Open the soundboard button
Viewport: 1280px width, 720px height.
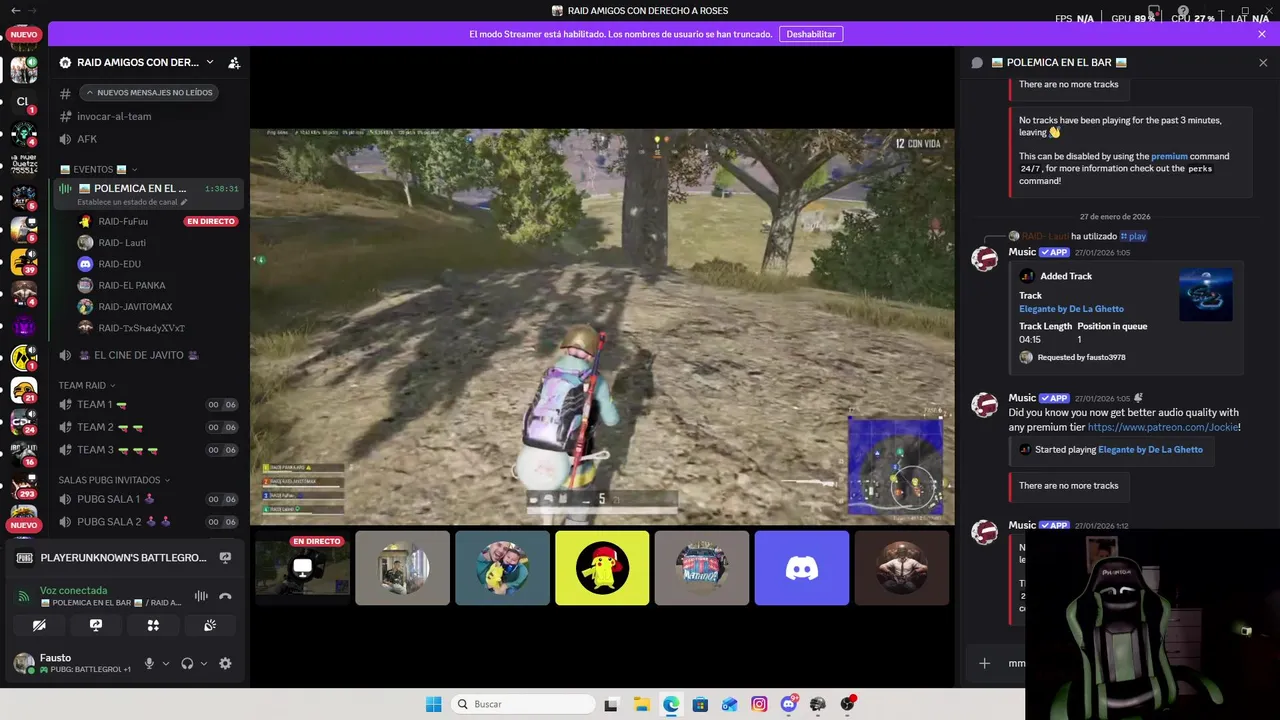(x=210, y=625)
